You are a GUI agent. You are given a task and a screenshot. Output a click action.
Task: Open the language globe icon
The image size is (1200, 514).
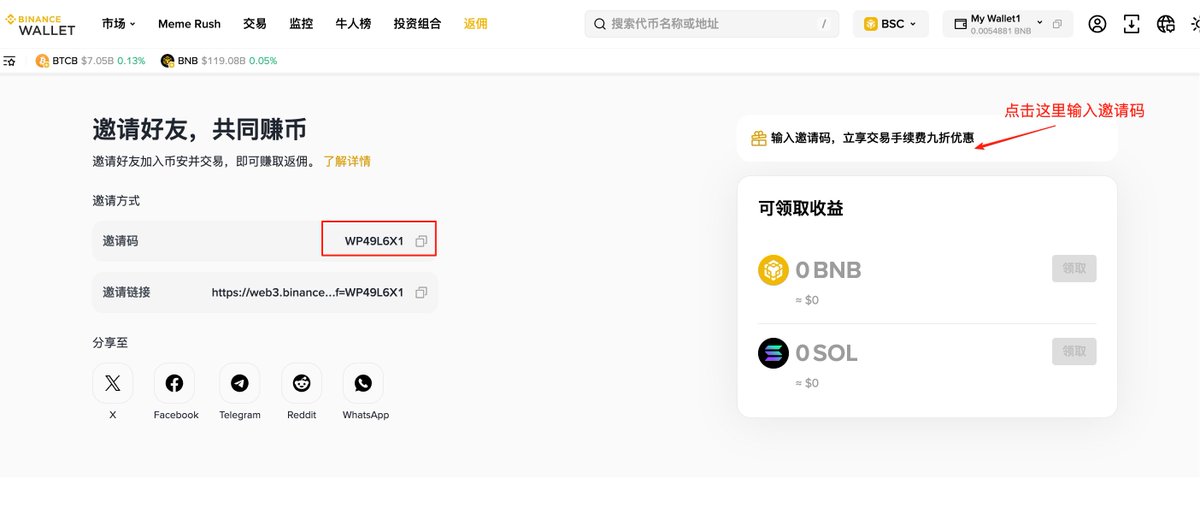click(x=1165, y=24)
